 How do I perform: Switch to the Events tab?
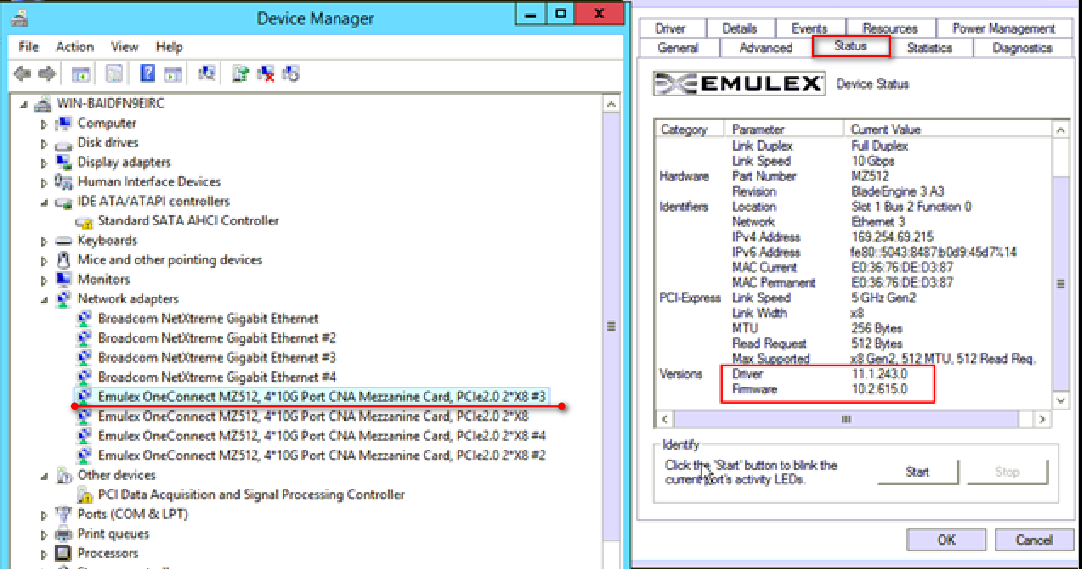[x=809, y=28]
